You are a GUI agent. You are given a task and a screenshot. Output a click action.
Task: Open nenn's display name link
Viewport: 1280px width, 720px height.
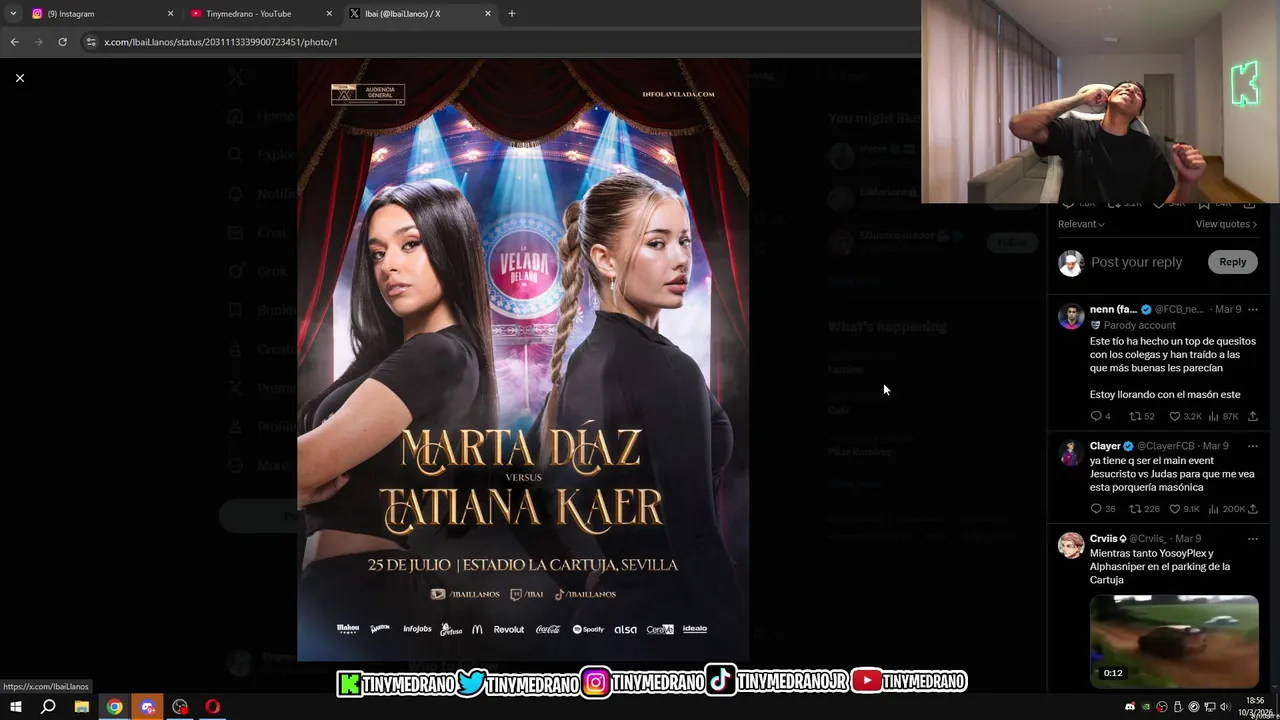1113,310
